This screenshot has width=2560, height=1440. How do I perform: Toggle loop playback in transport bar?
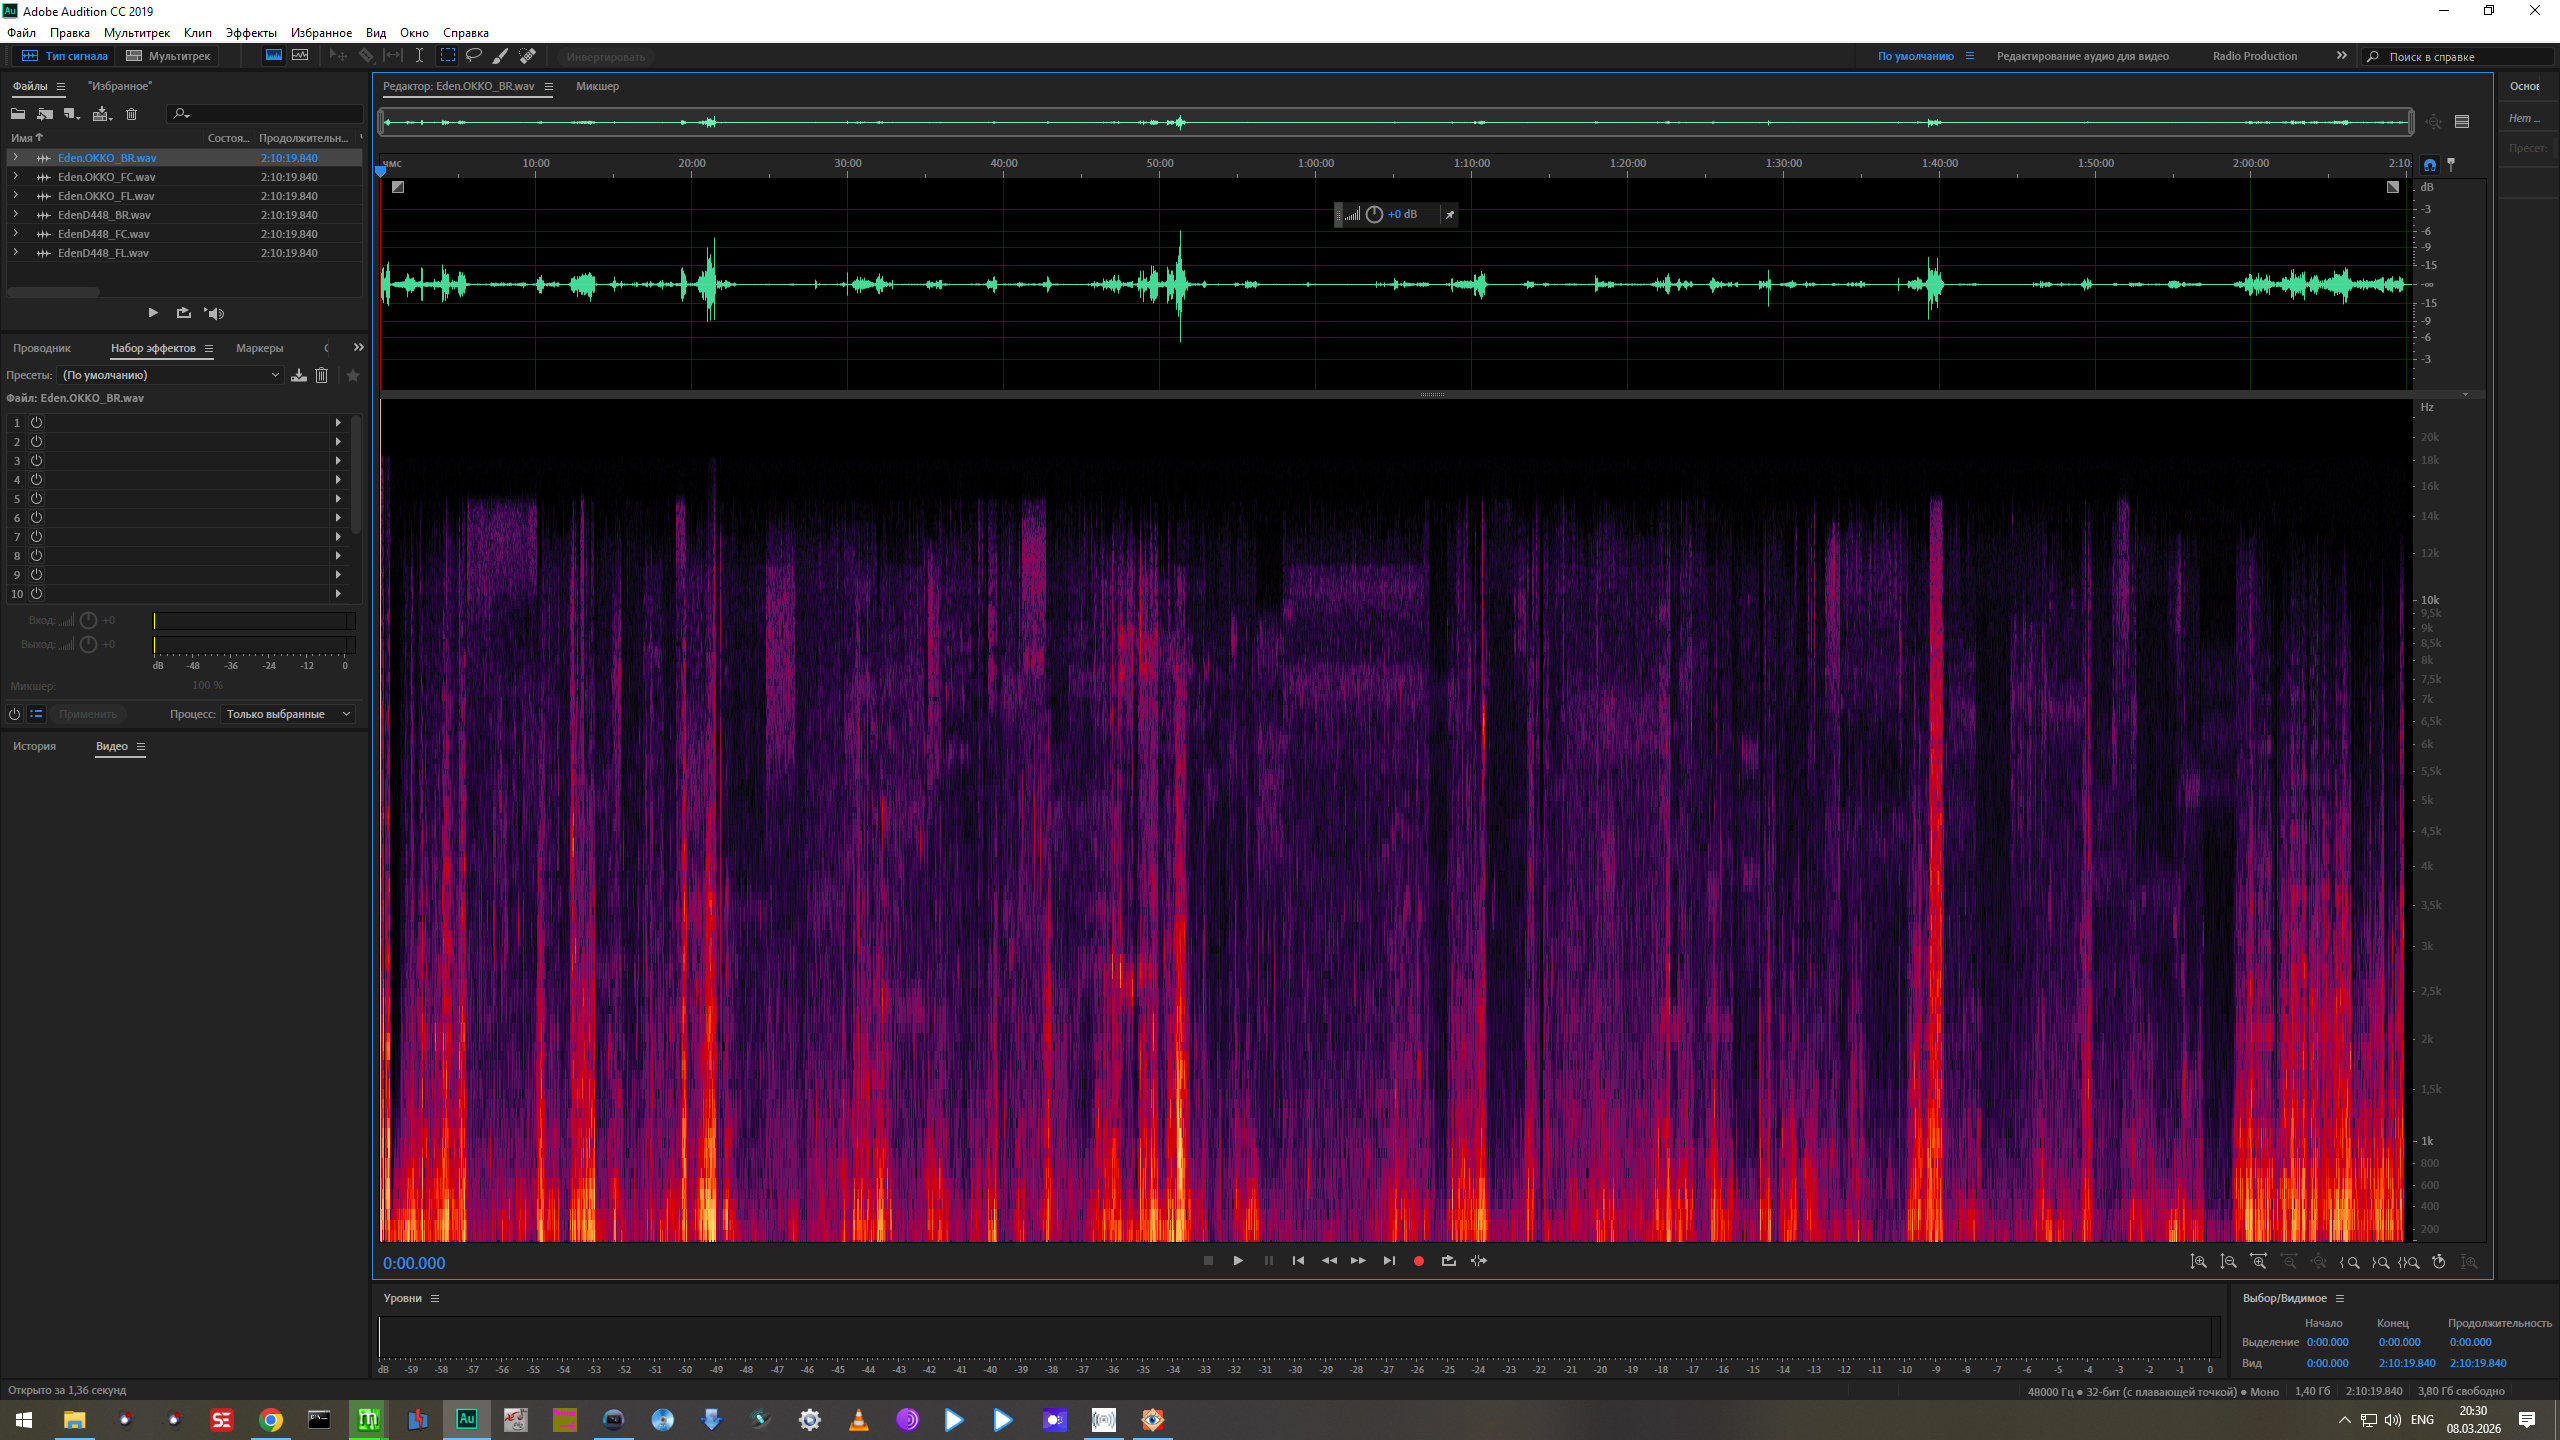(x=1448, y=1261)
